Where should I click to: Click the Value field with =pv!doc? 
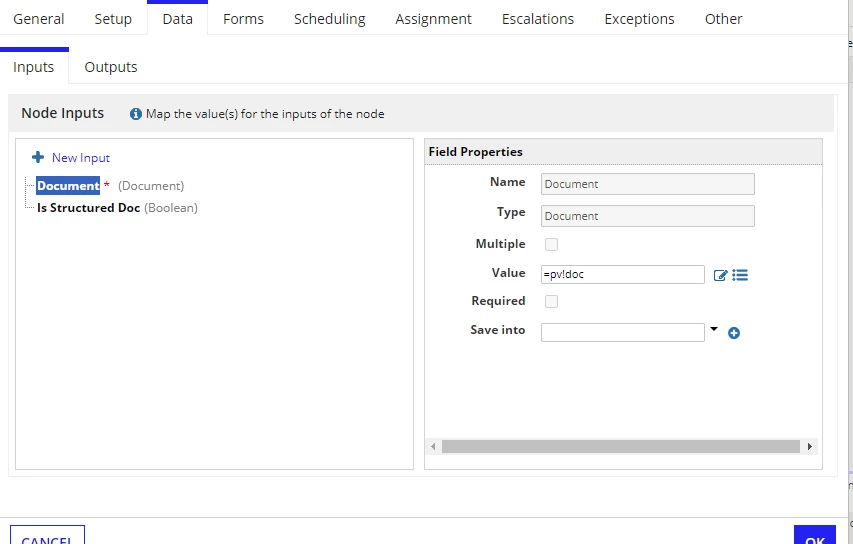(622, 274)
